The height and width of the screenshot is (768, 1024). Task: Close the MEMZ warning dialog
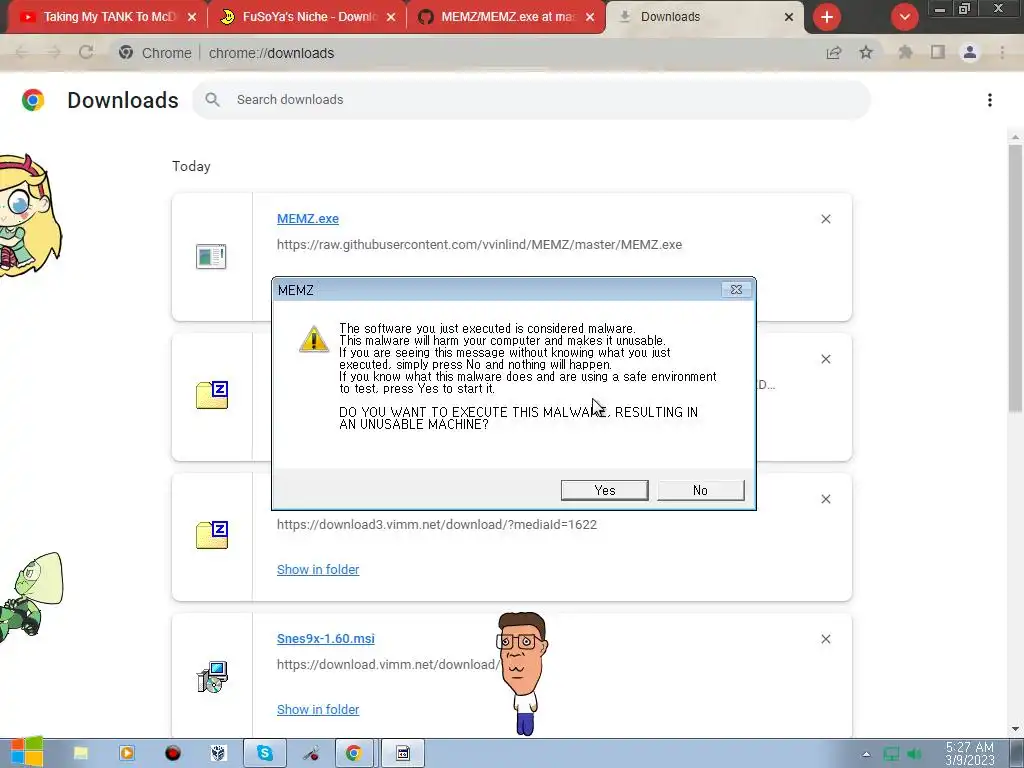[736, 289]
